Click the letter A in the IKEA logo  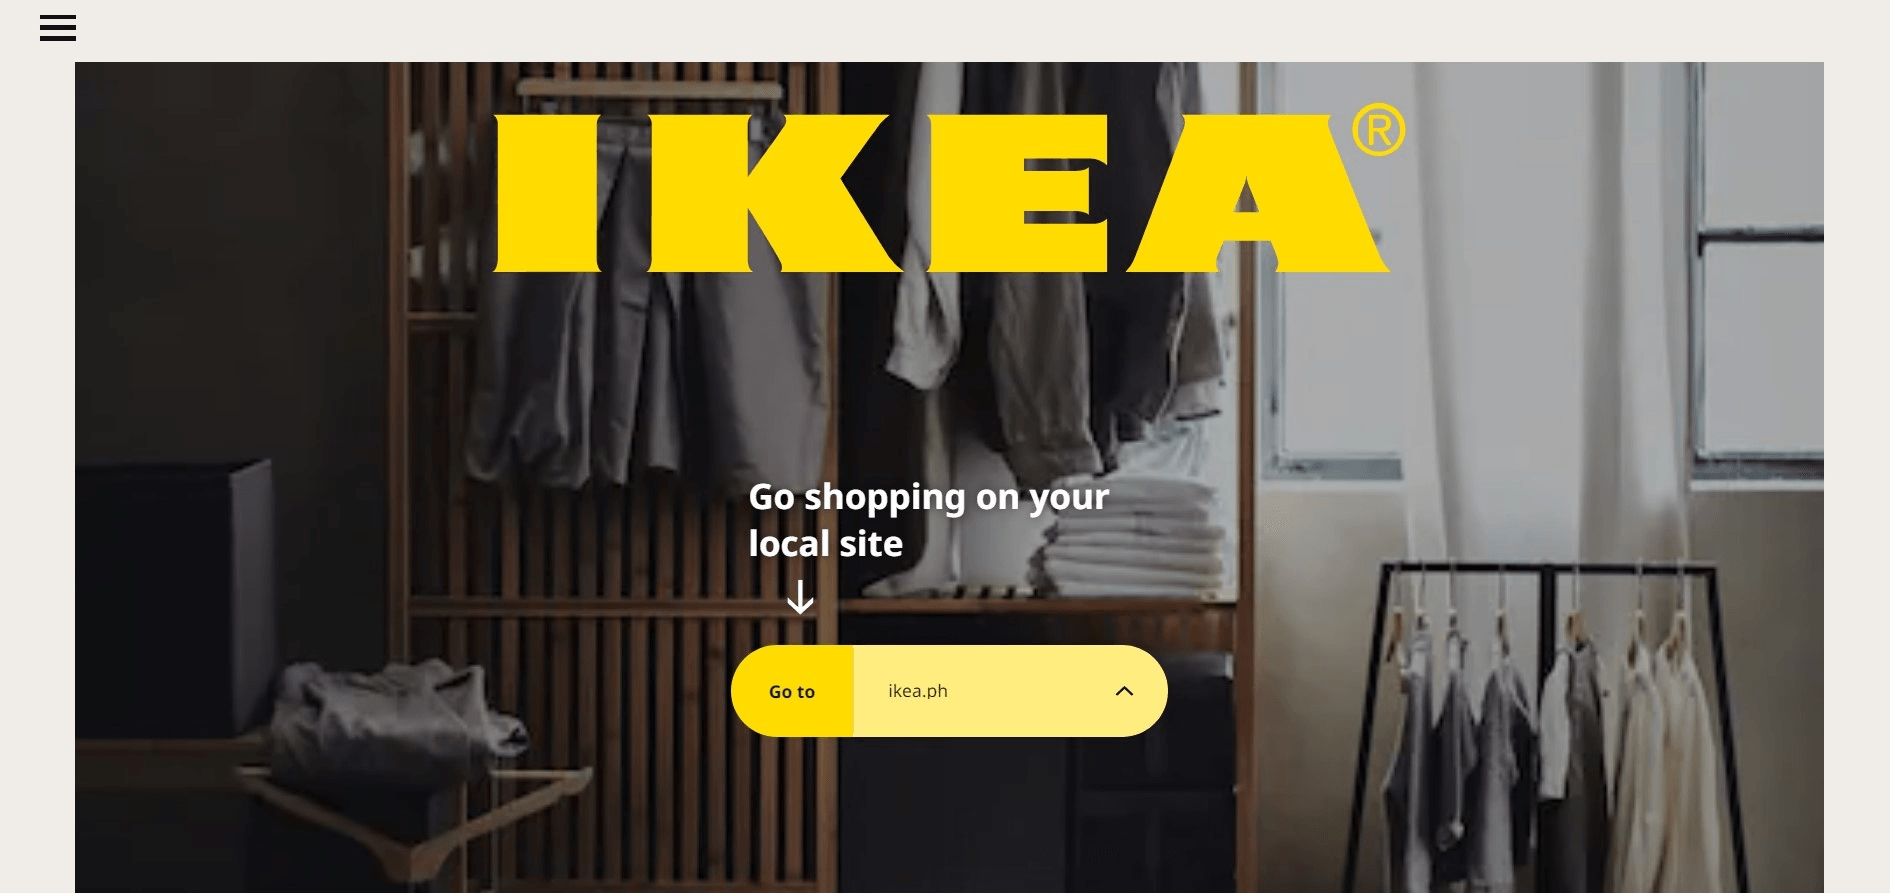(x=1258, y=193)
